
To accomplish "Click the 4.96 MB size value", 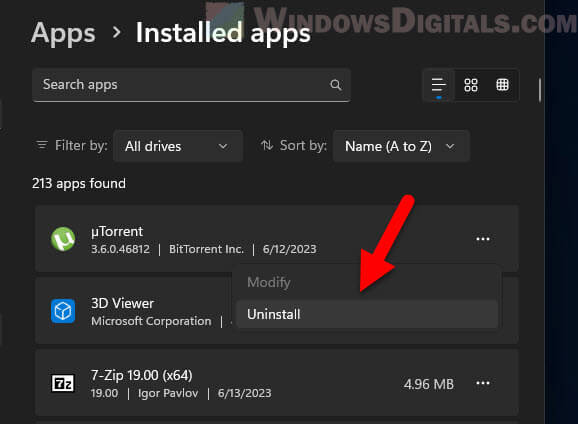I will click(428, 384).
